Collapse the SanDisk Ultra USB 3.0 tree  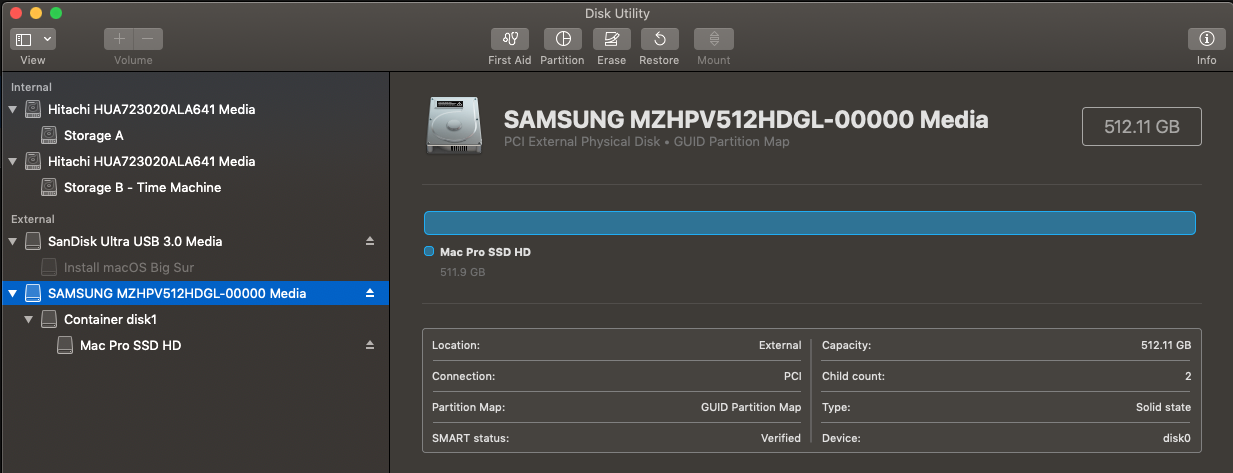pos(12,241)
